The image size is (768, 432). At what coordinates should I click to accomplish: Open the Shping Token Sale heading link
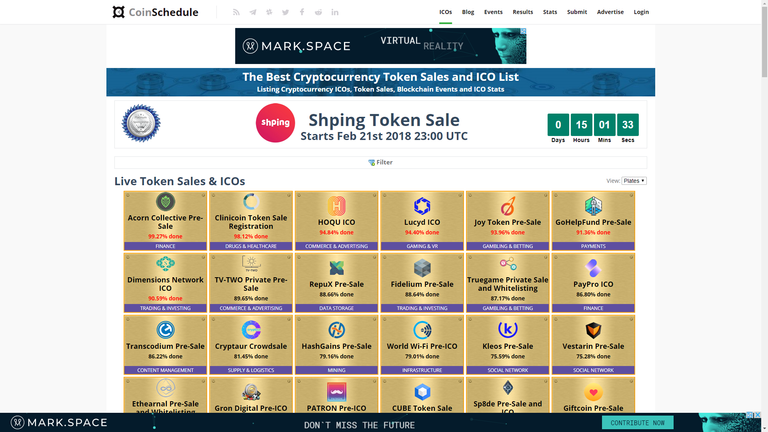click(384, 120)
